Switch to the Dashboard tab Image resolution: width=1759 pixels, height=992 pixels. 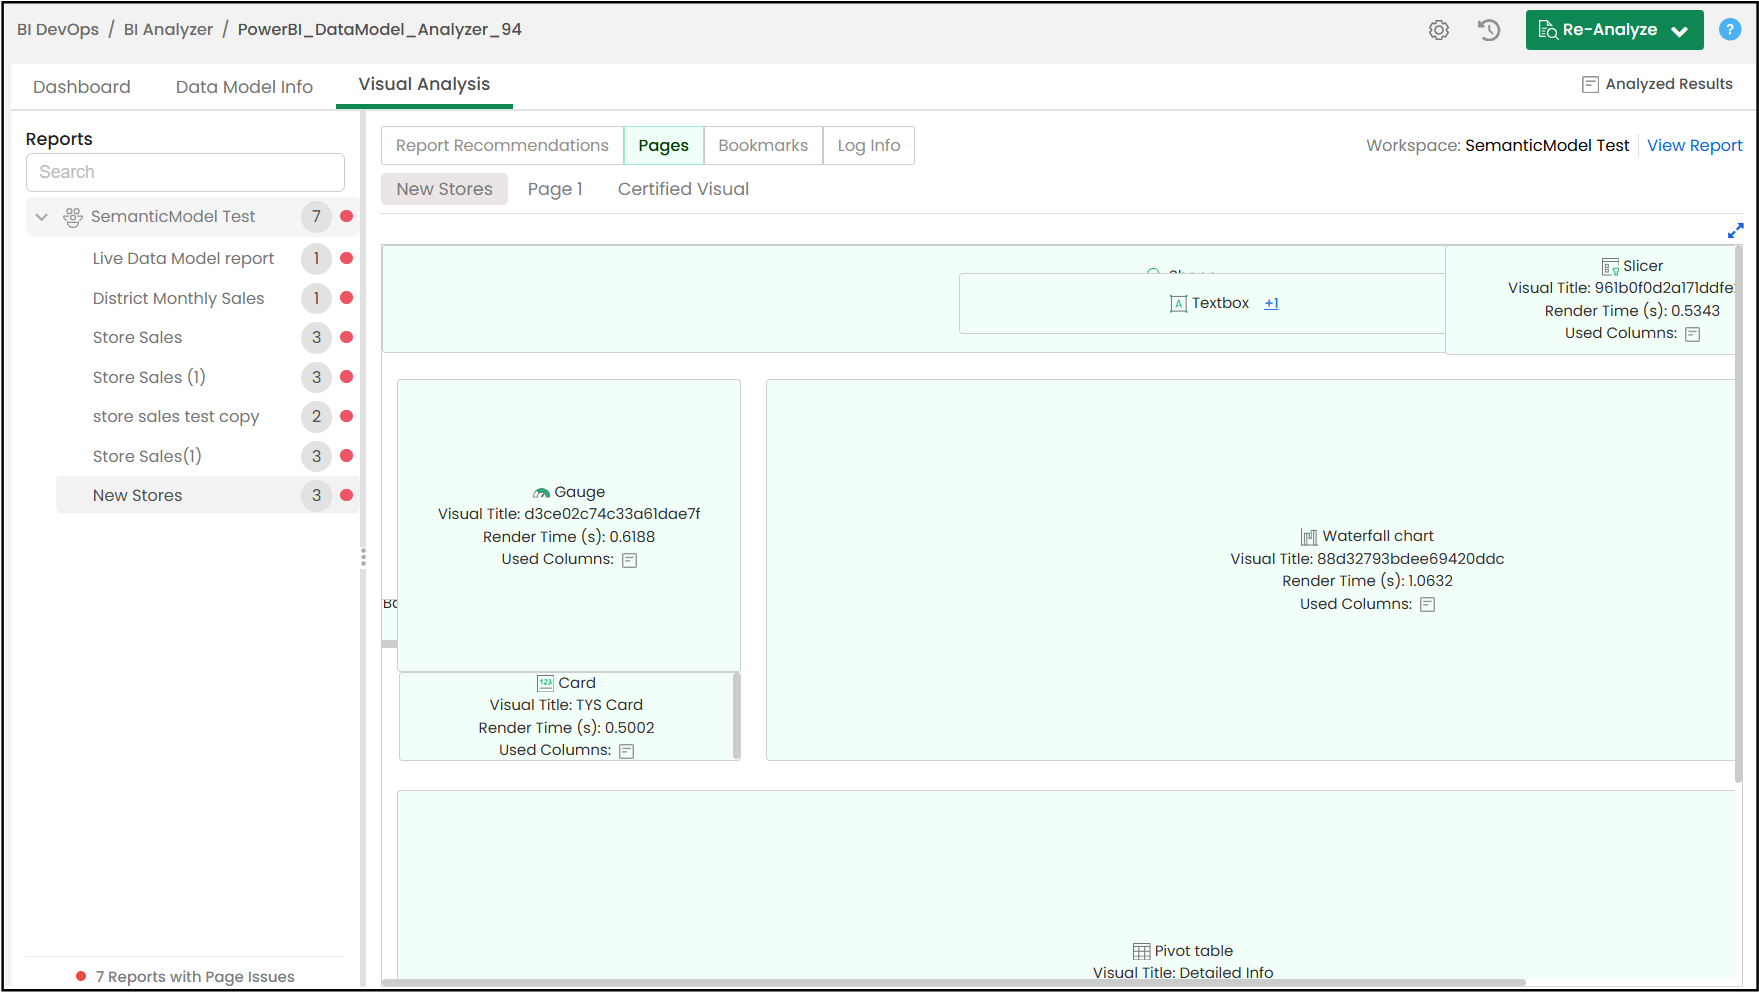(x=82, y=87)
